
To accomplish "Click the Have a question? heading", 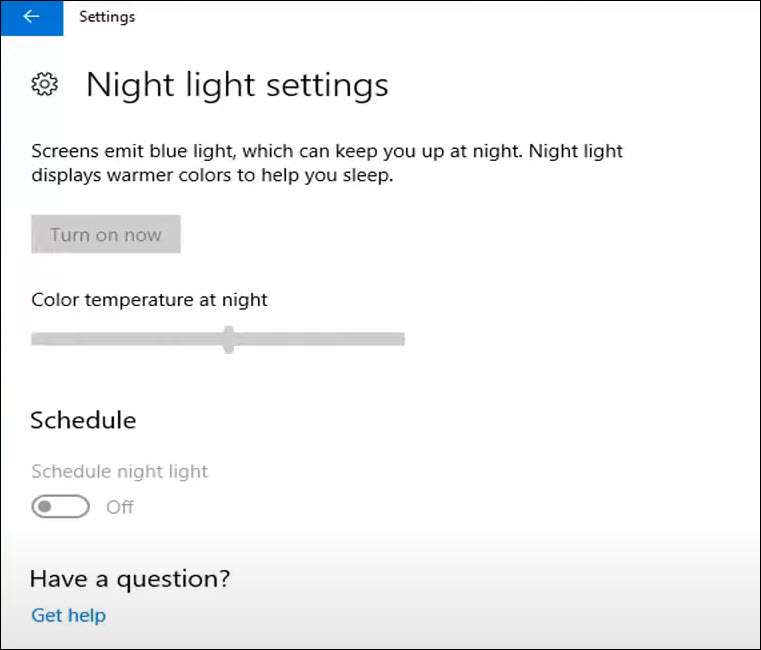I will (130, 578).
